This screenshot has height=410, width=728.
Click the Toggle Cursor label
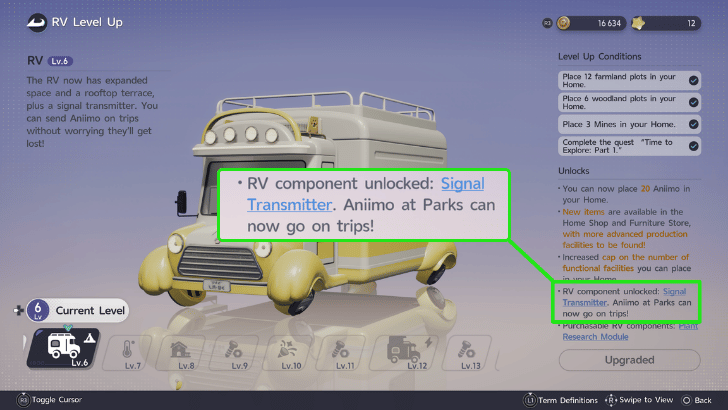coord(57,400)
